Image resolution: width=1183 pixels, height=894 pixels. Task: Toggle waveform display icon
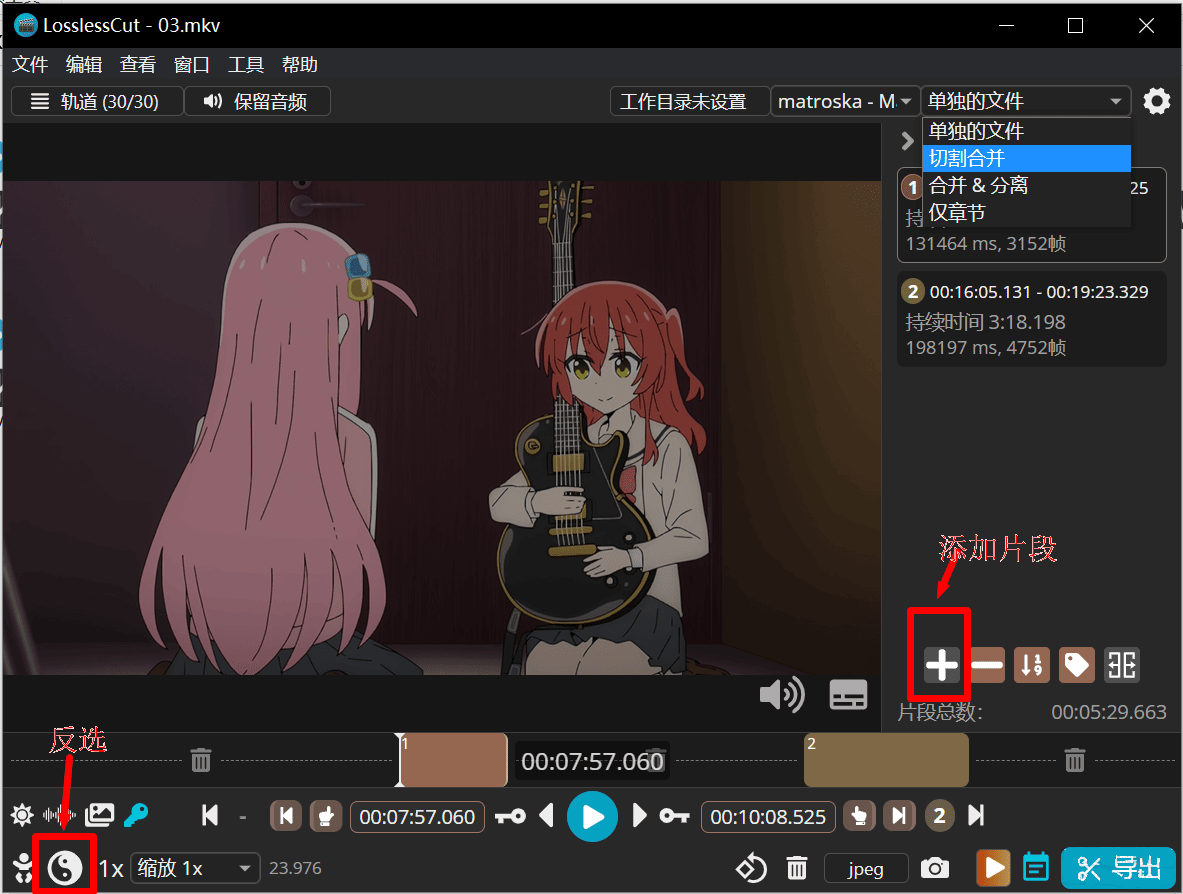pos(59,816)
